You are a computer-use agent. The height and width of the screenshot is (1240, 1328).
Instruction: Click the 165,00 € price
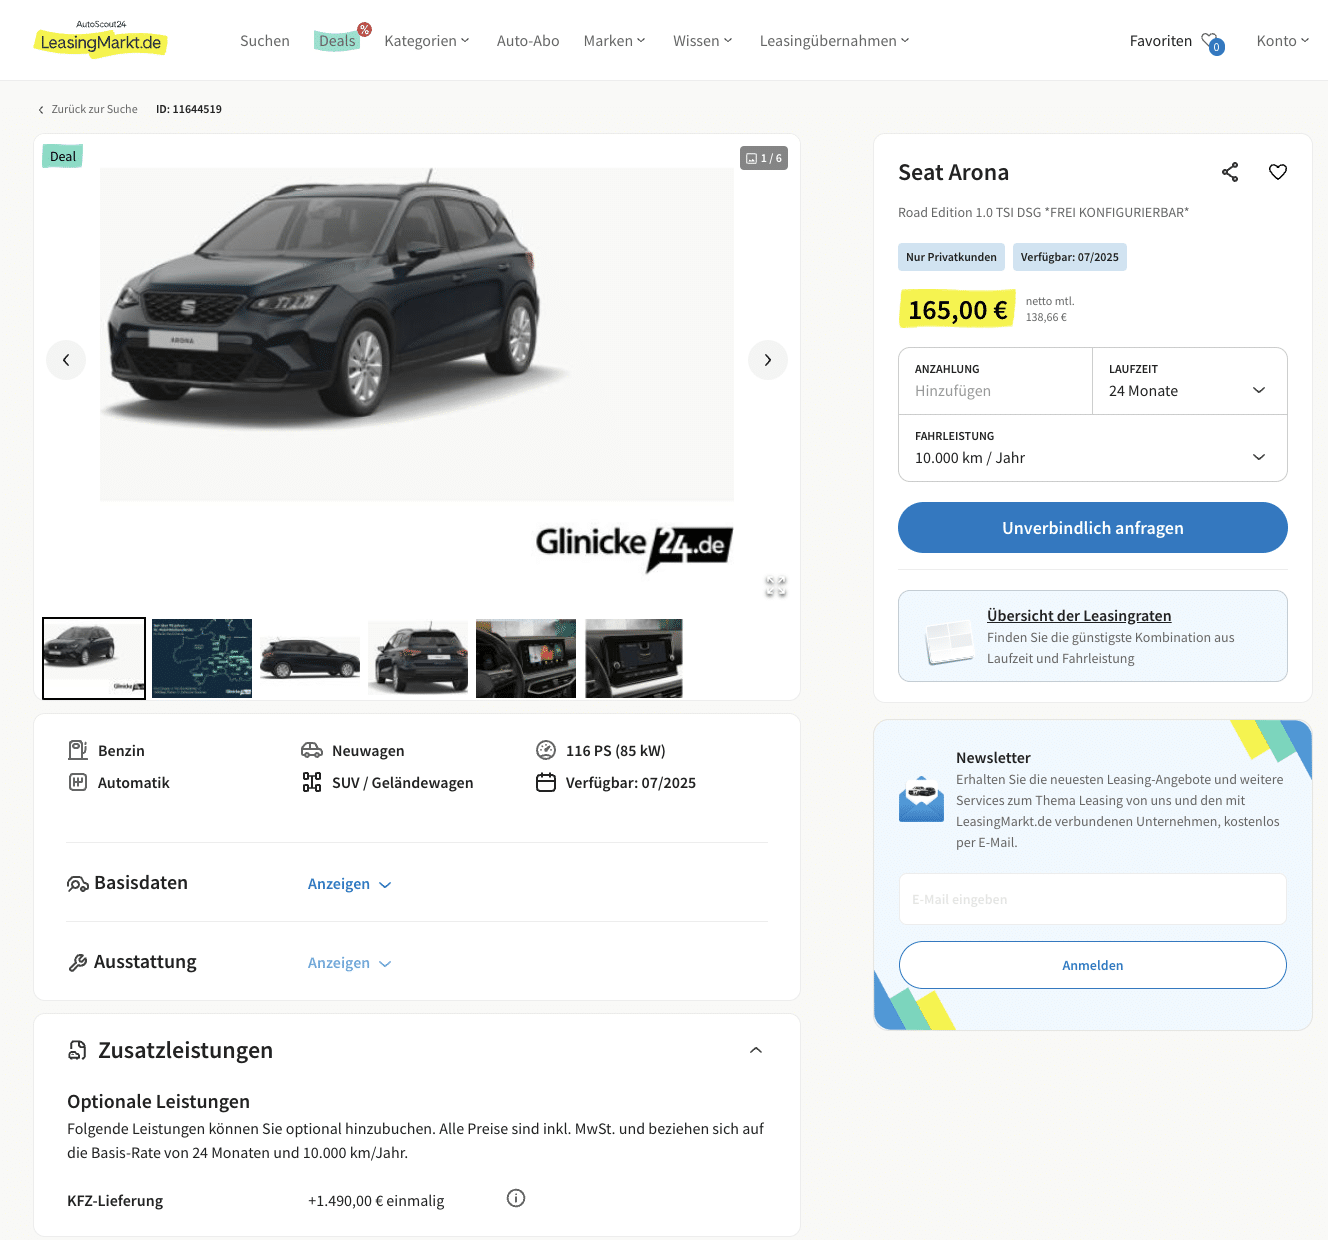[957, 310]
